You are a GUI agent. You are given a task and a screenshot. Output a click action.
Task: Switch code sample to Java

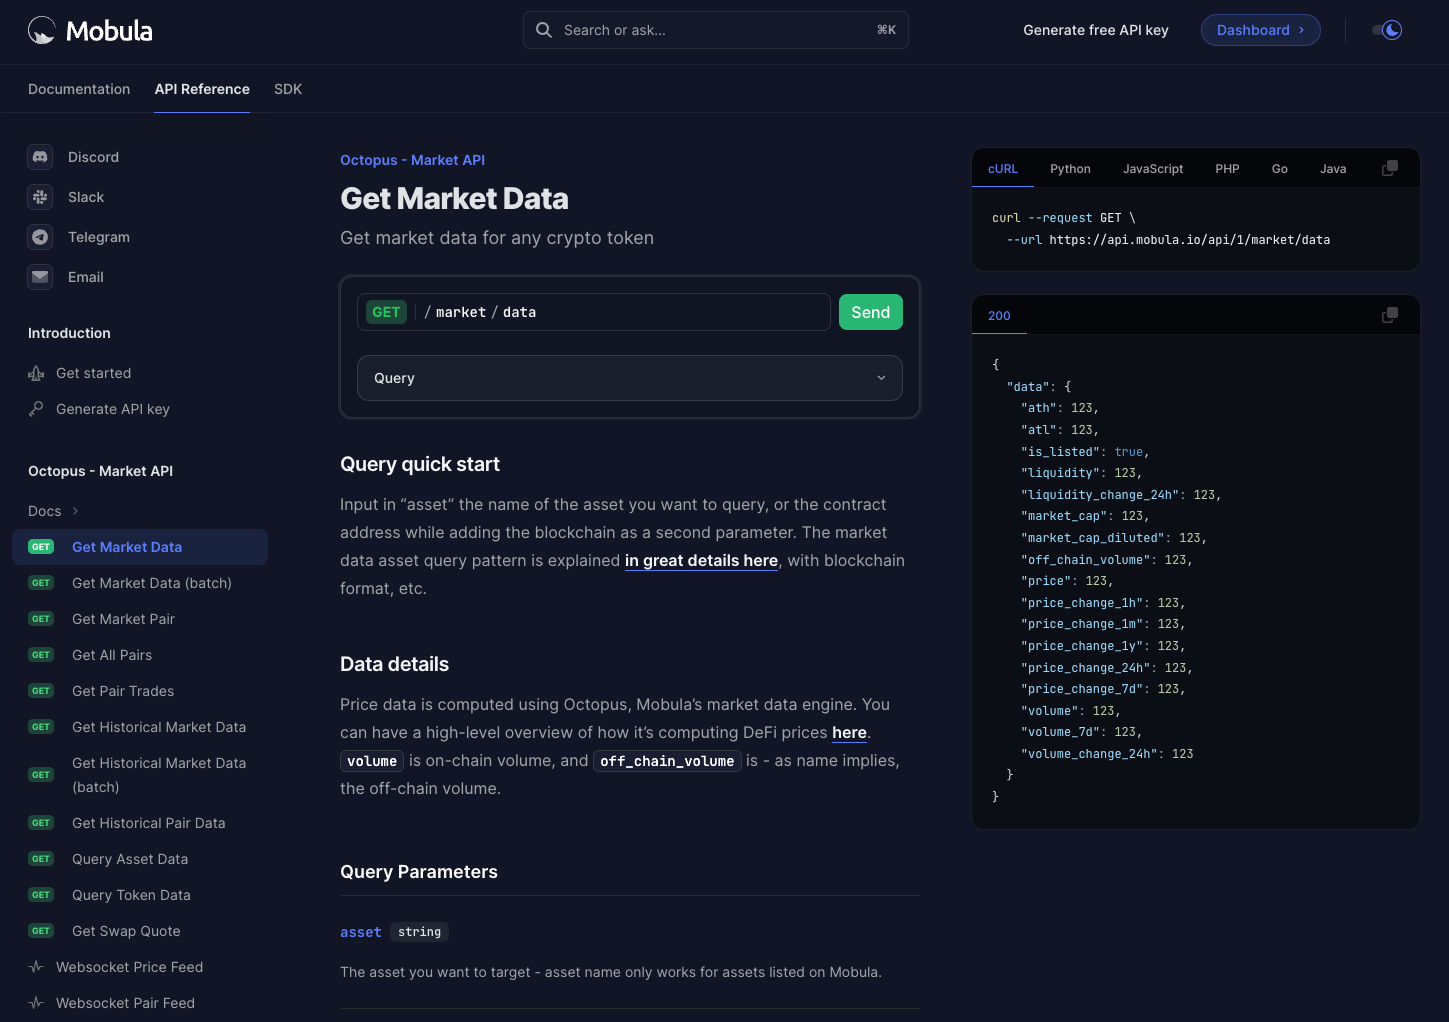click(1333, 169)
